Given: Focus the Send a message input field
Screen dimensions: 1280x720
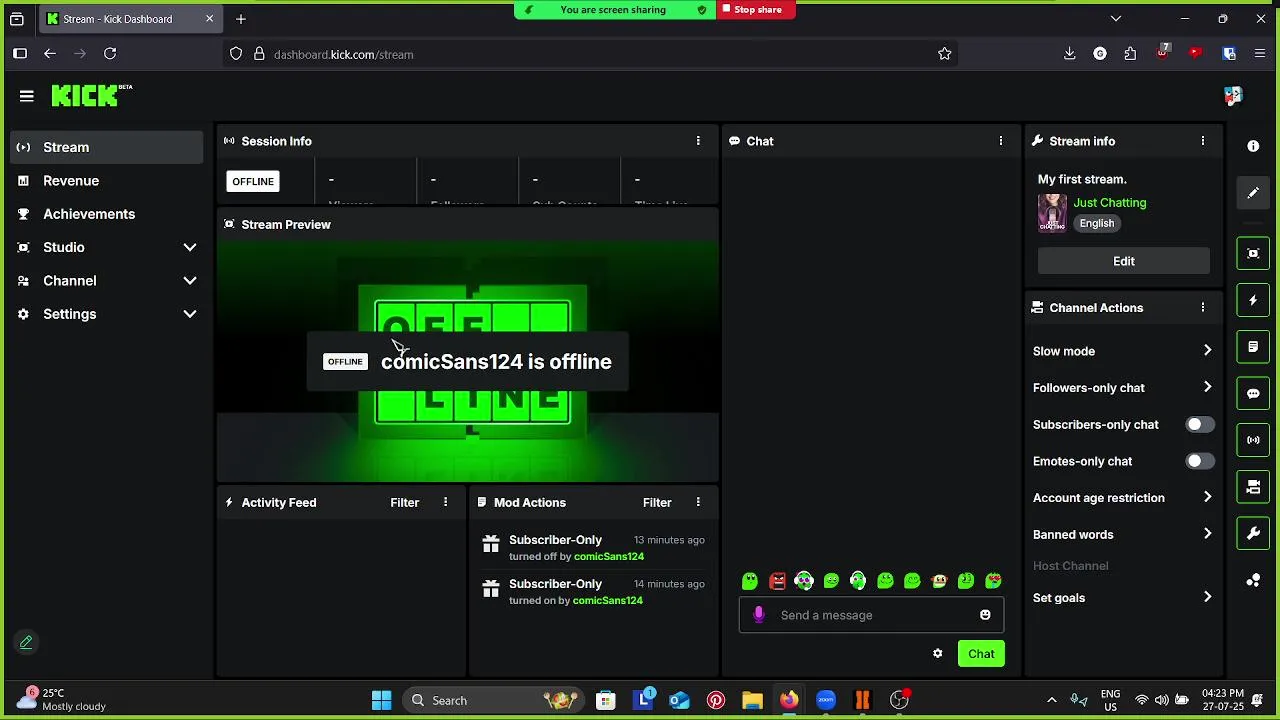Looking at the screenshot, I should pos(871,615).
